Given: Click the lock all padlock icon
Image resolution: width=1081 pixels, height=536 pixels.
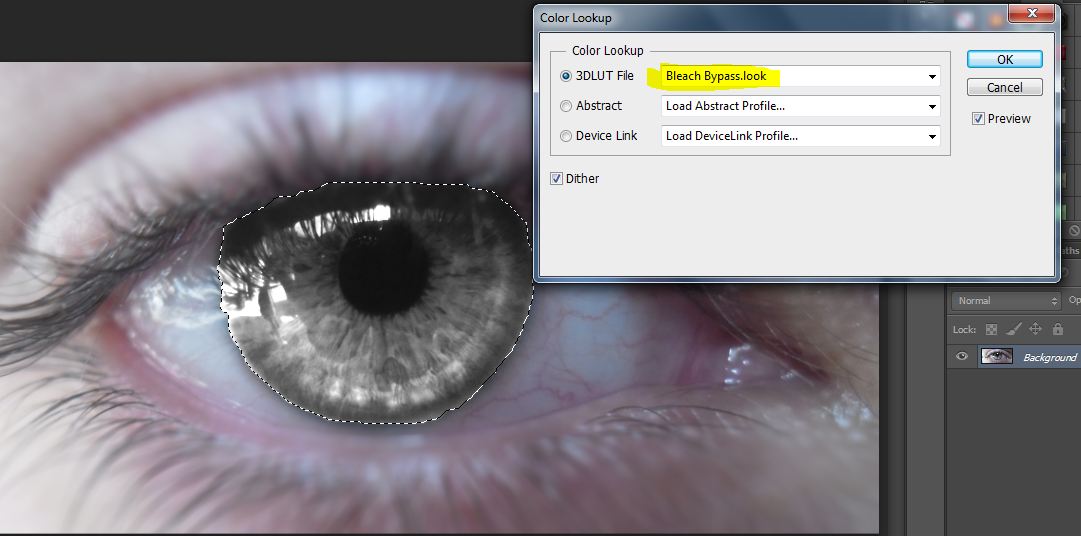Looking at the screenshot, I should pos(1057,330).
